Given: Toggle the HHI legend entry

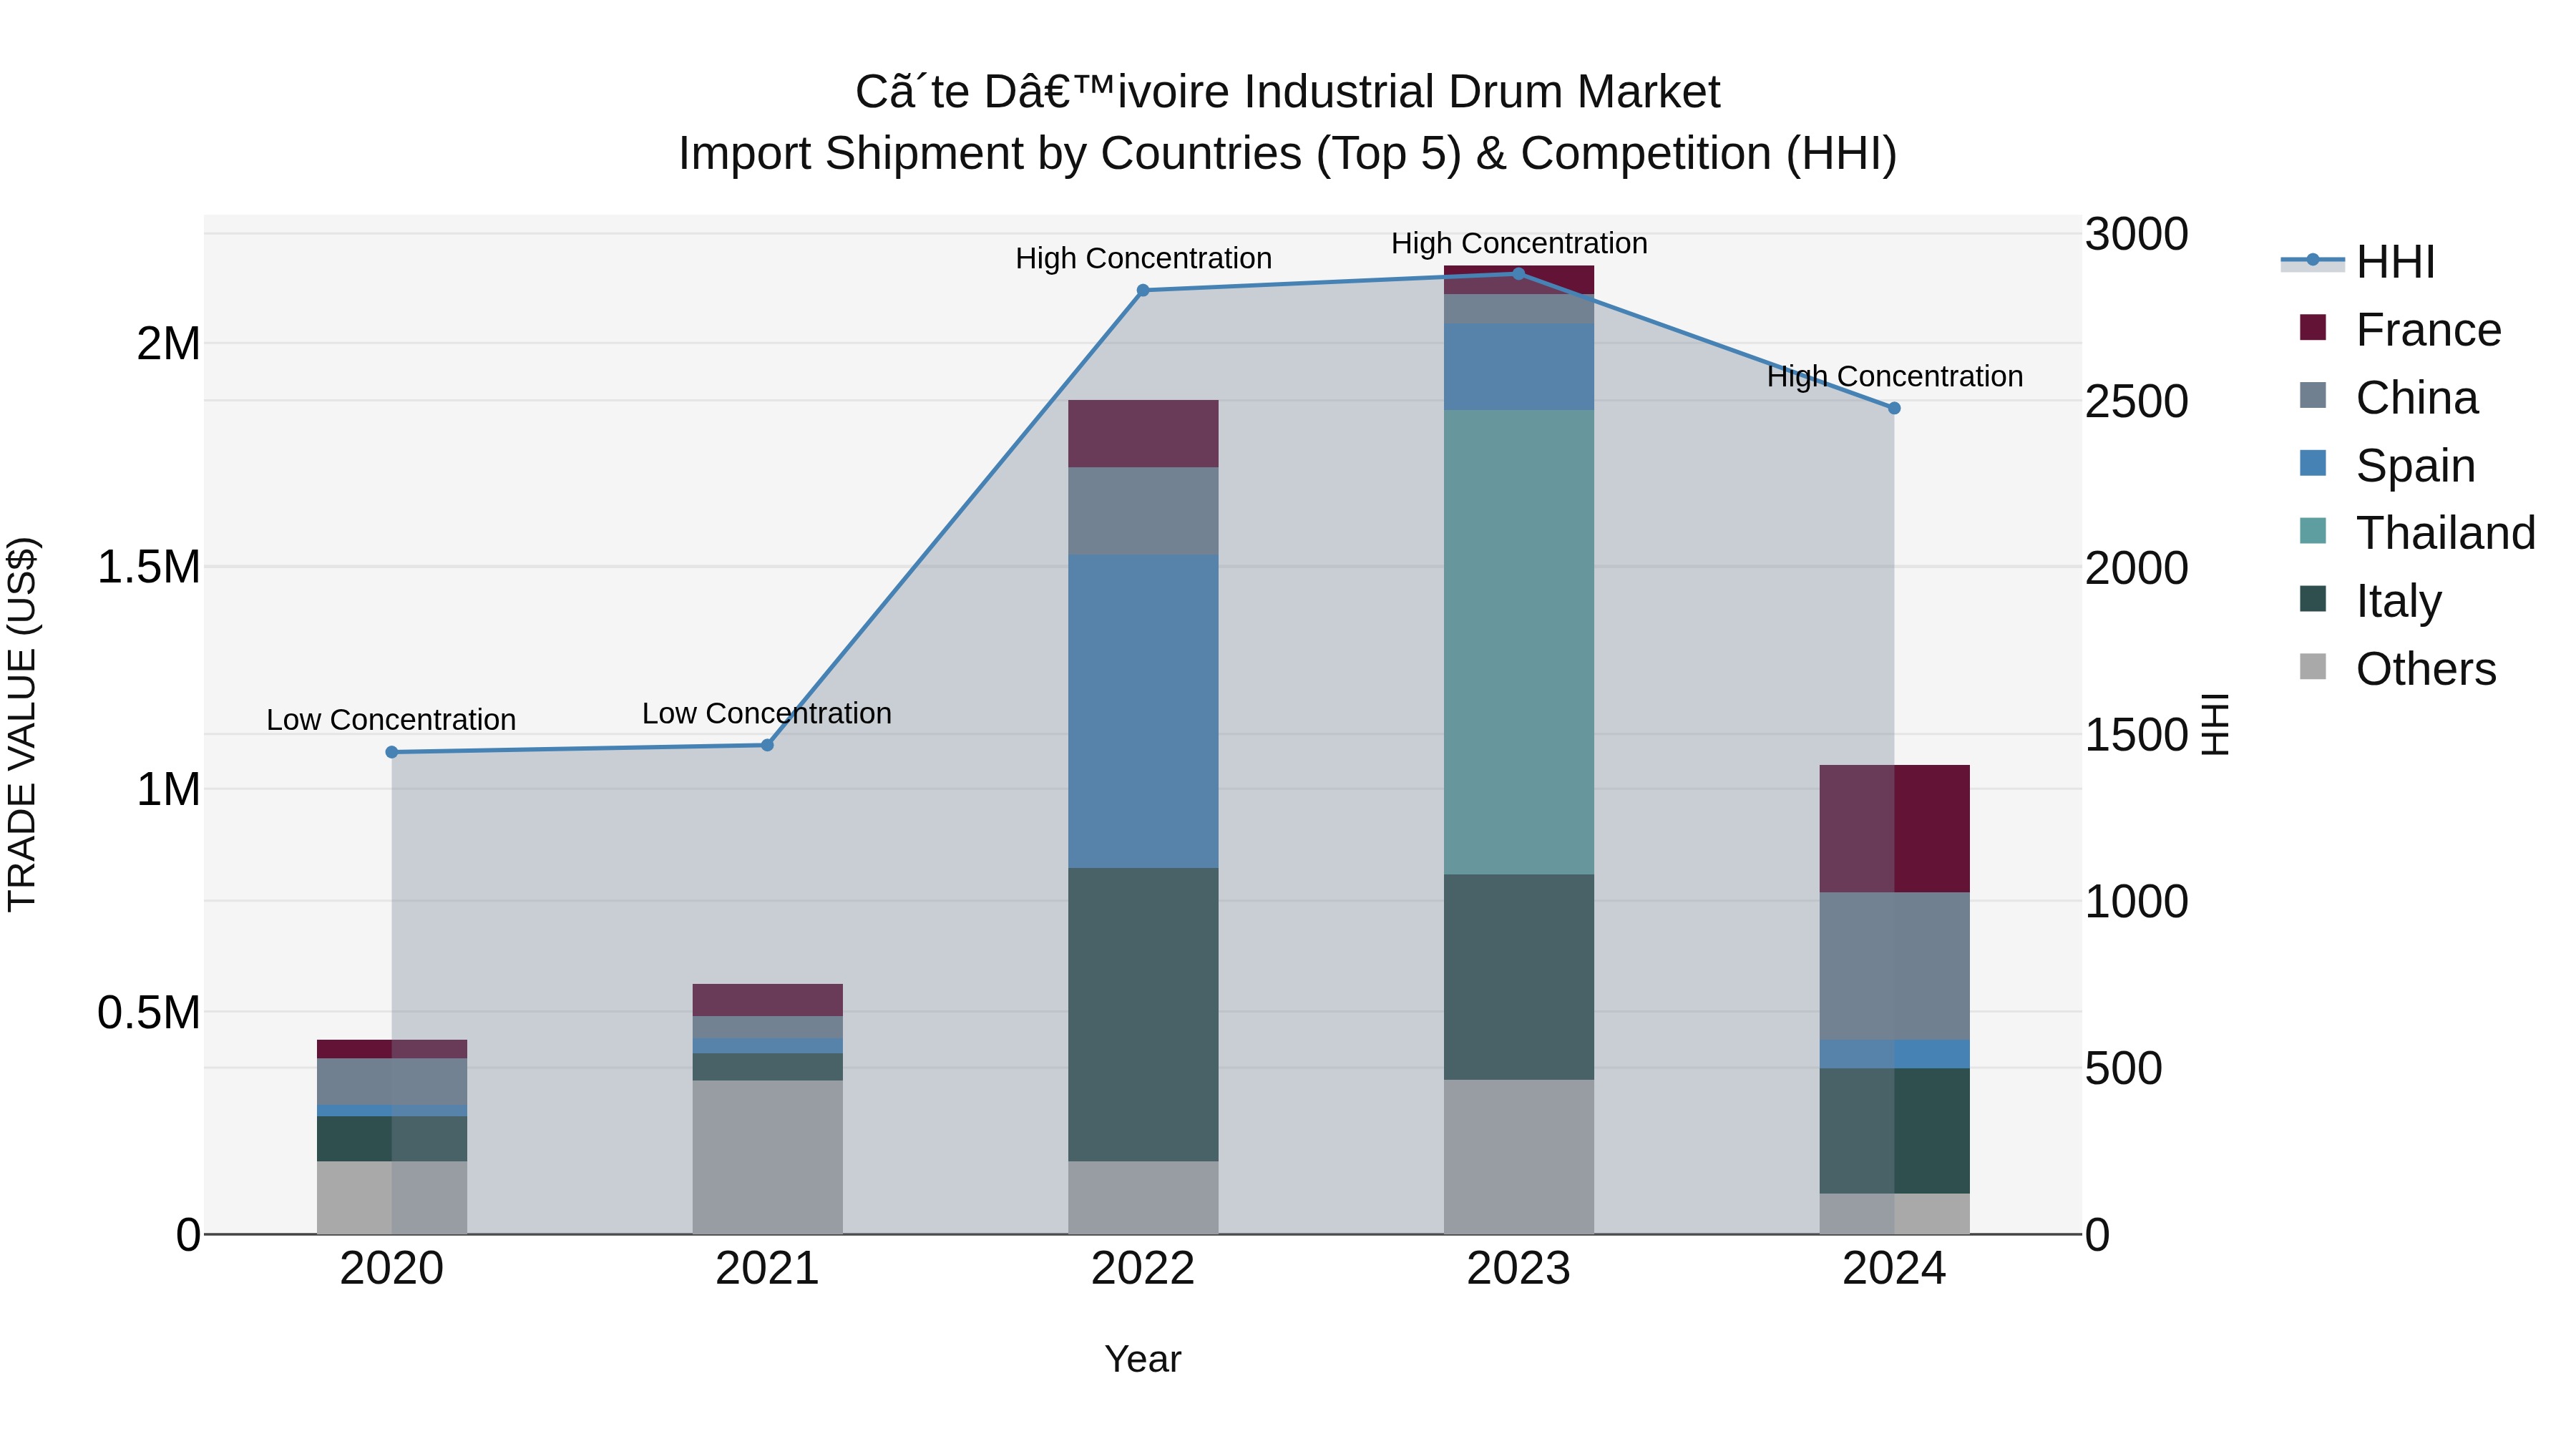Looking at the screenshot, I should pos(2356,262).
